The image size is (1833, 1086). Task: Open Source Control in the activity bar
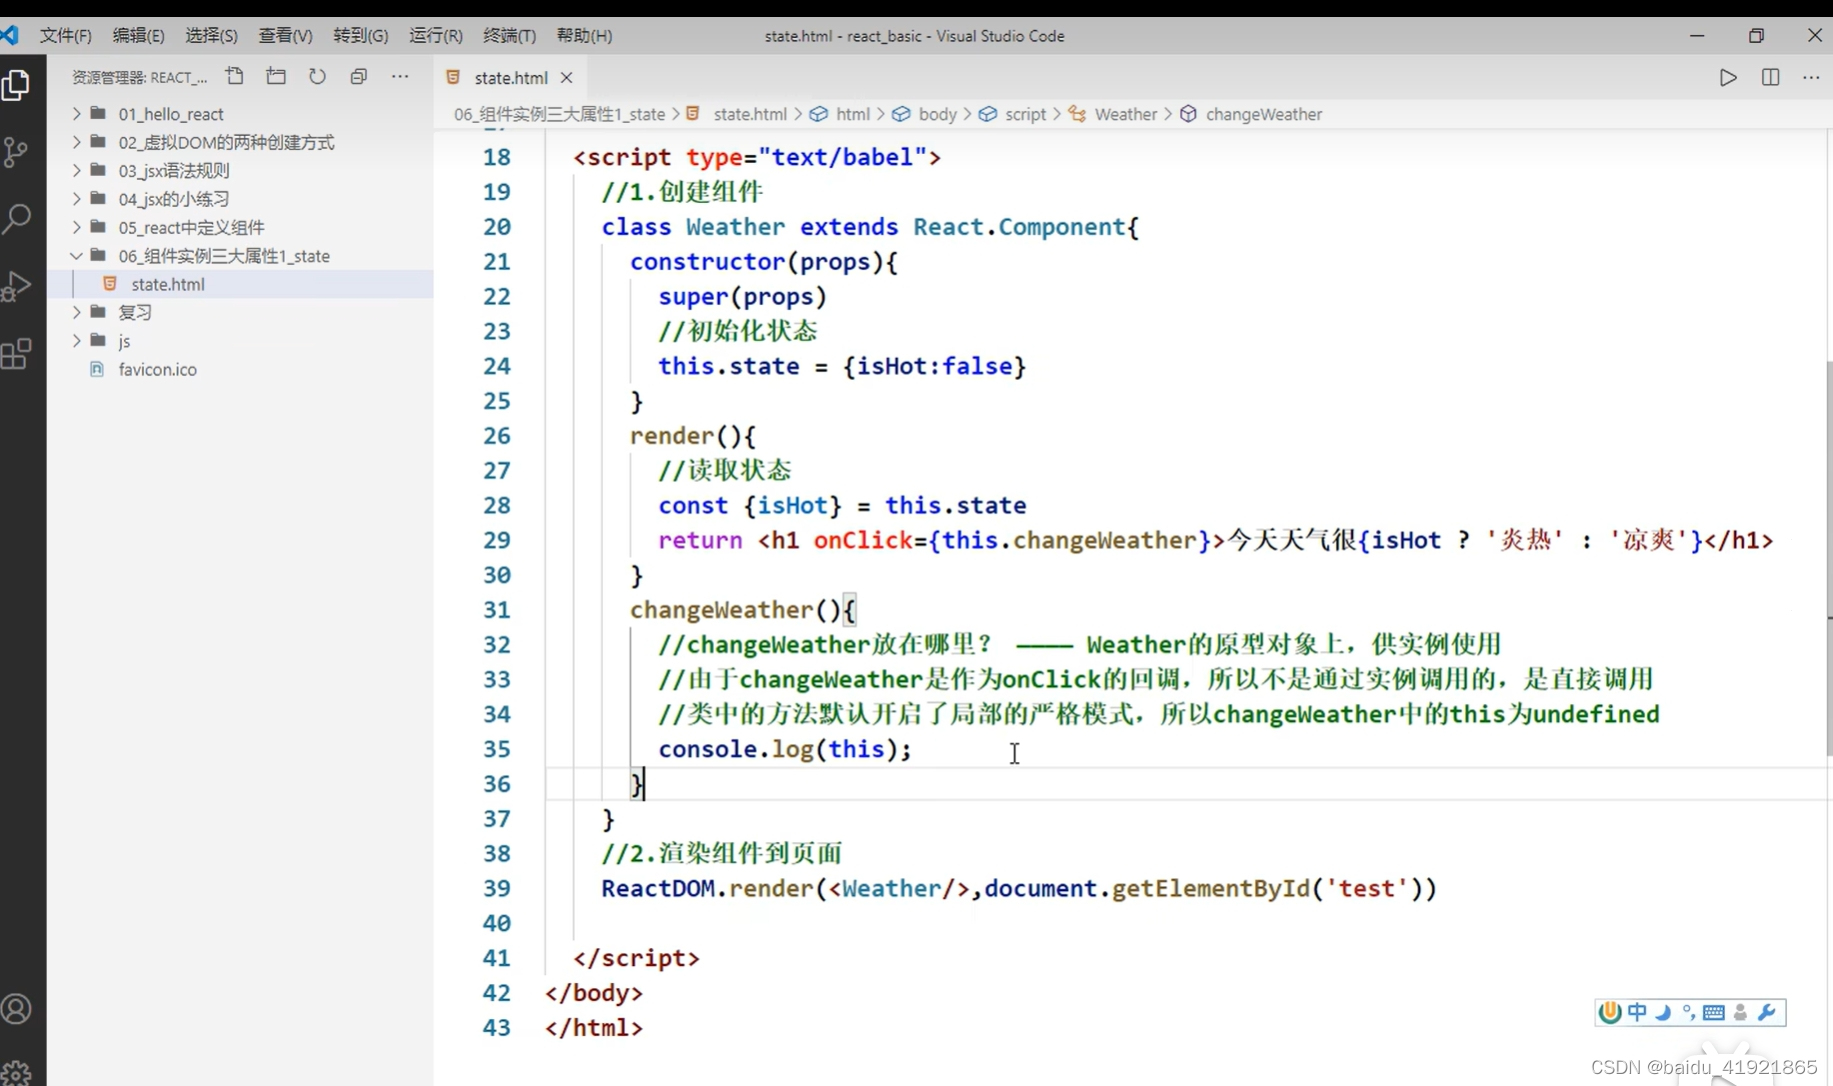click(18, 152)
